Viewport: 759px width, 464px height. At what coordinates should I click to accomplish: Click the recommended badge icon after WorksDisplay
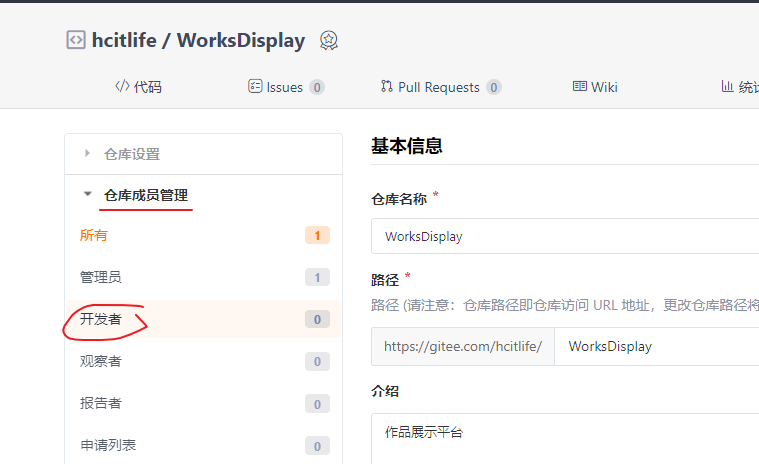pyautogui.click(x=329, y=41)
